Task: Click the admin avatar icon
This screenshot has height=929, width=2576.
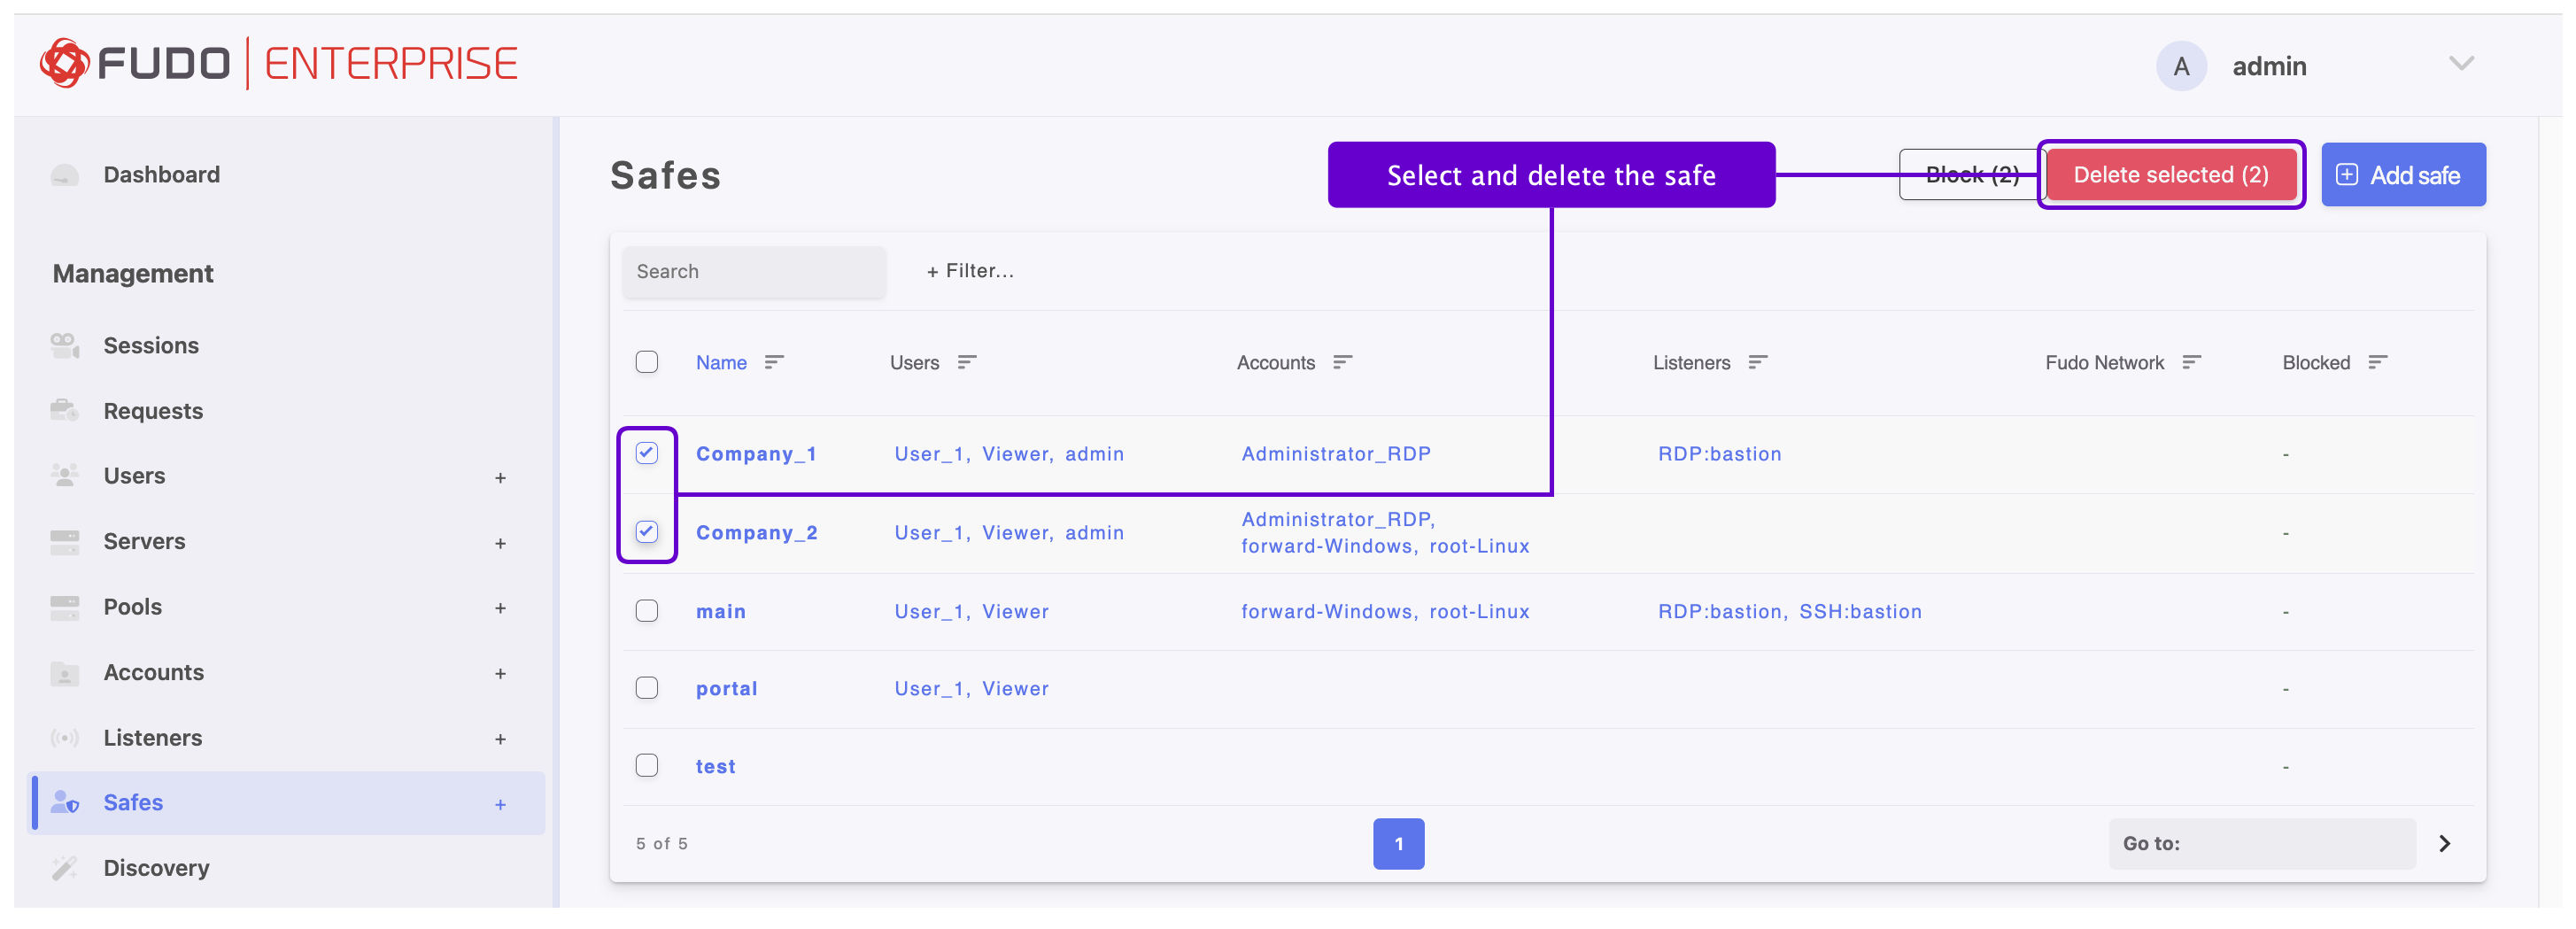Action: (x=2181, y=67)
